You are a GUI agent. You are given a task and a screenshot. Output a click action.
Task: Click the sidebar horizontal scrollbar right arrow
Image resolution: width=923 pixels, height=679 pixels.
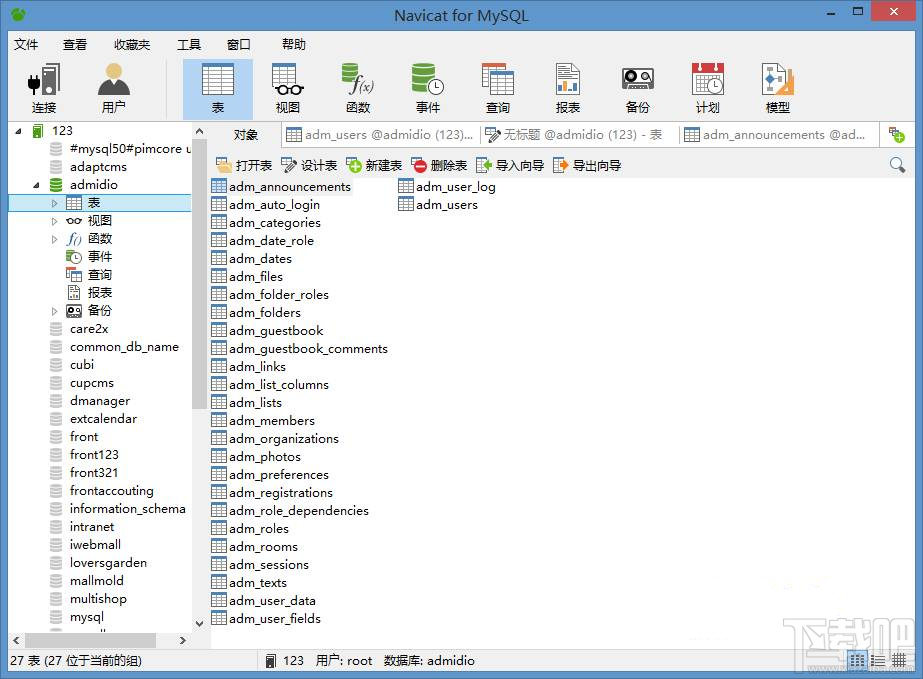[183, 640]
